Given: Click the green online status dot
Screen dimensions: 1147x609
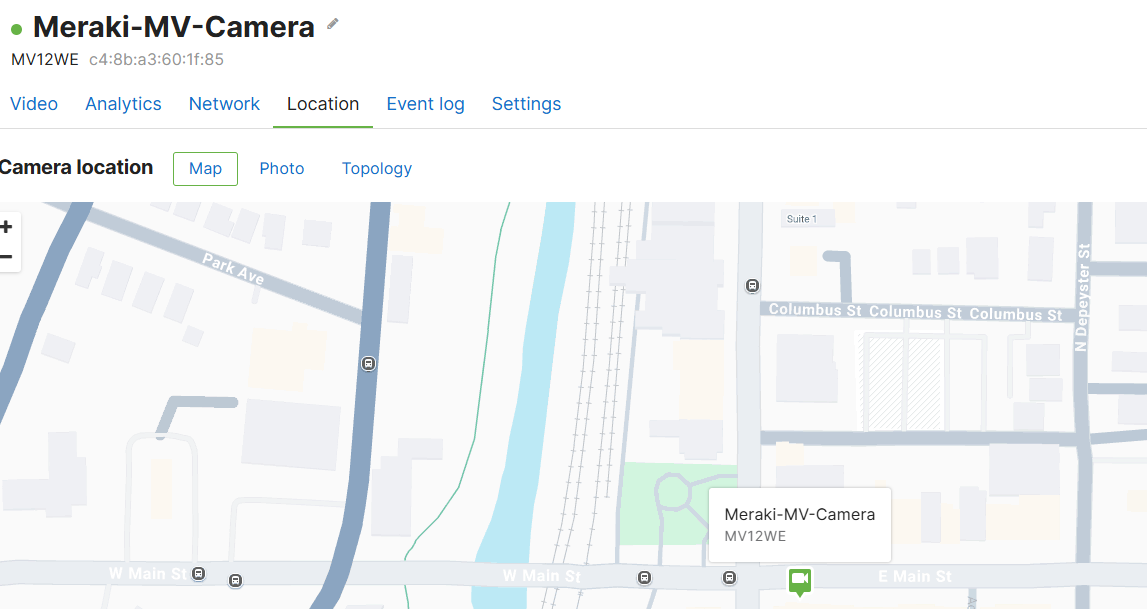Looking at the screenshot, I should (17, 30).
